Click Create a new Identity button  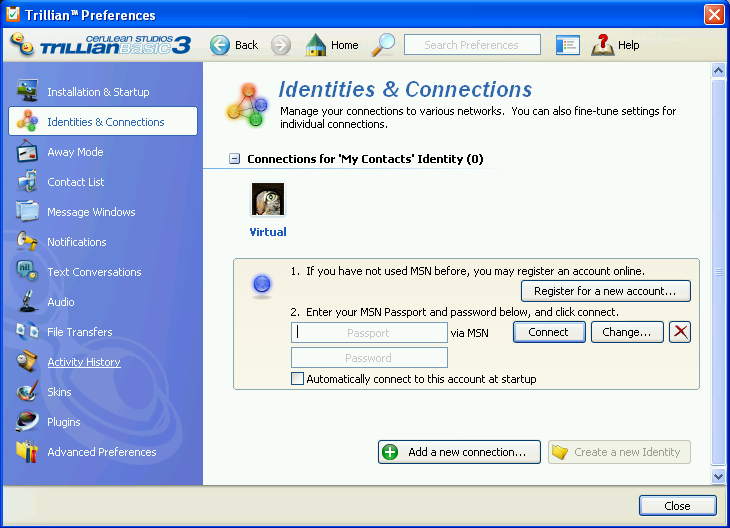[619, 452]
